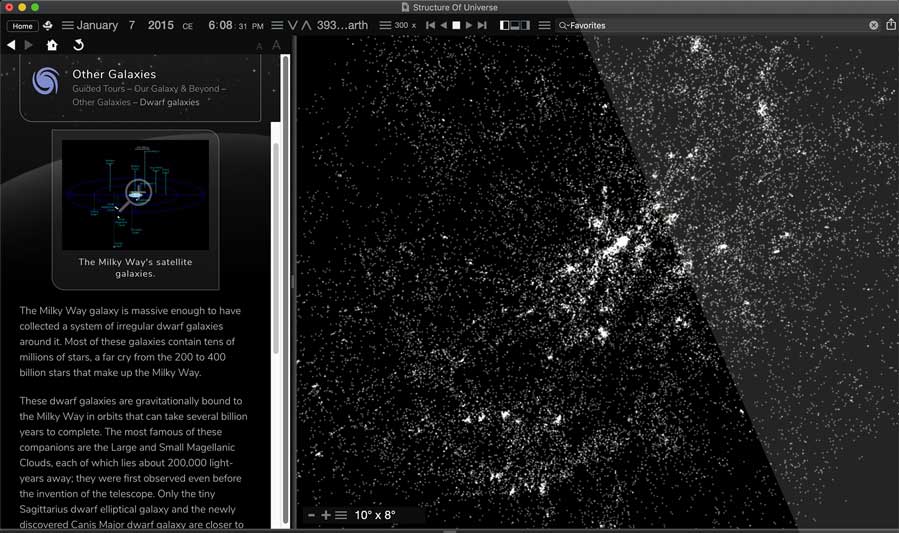Viewport: 899px width, 533px height.
Task: Click the Home button in toolbar
Action: (x=22, y=26)
